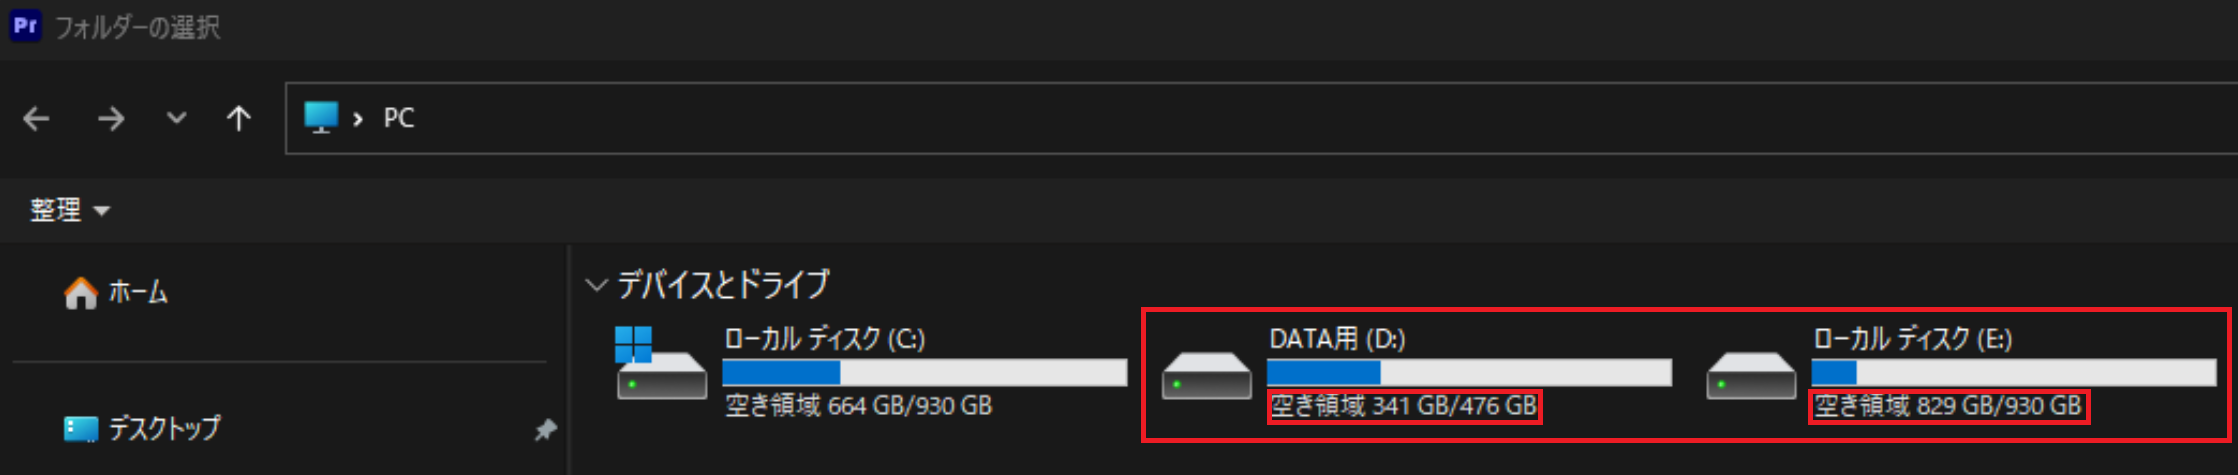Viewport: 2238px width, 475px height.
Task: Open the recent locations dropdown chevron
Action: [176, 119]
